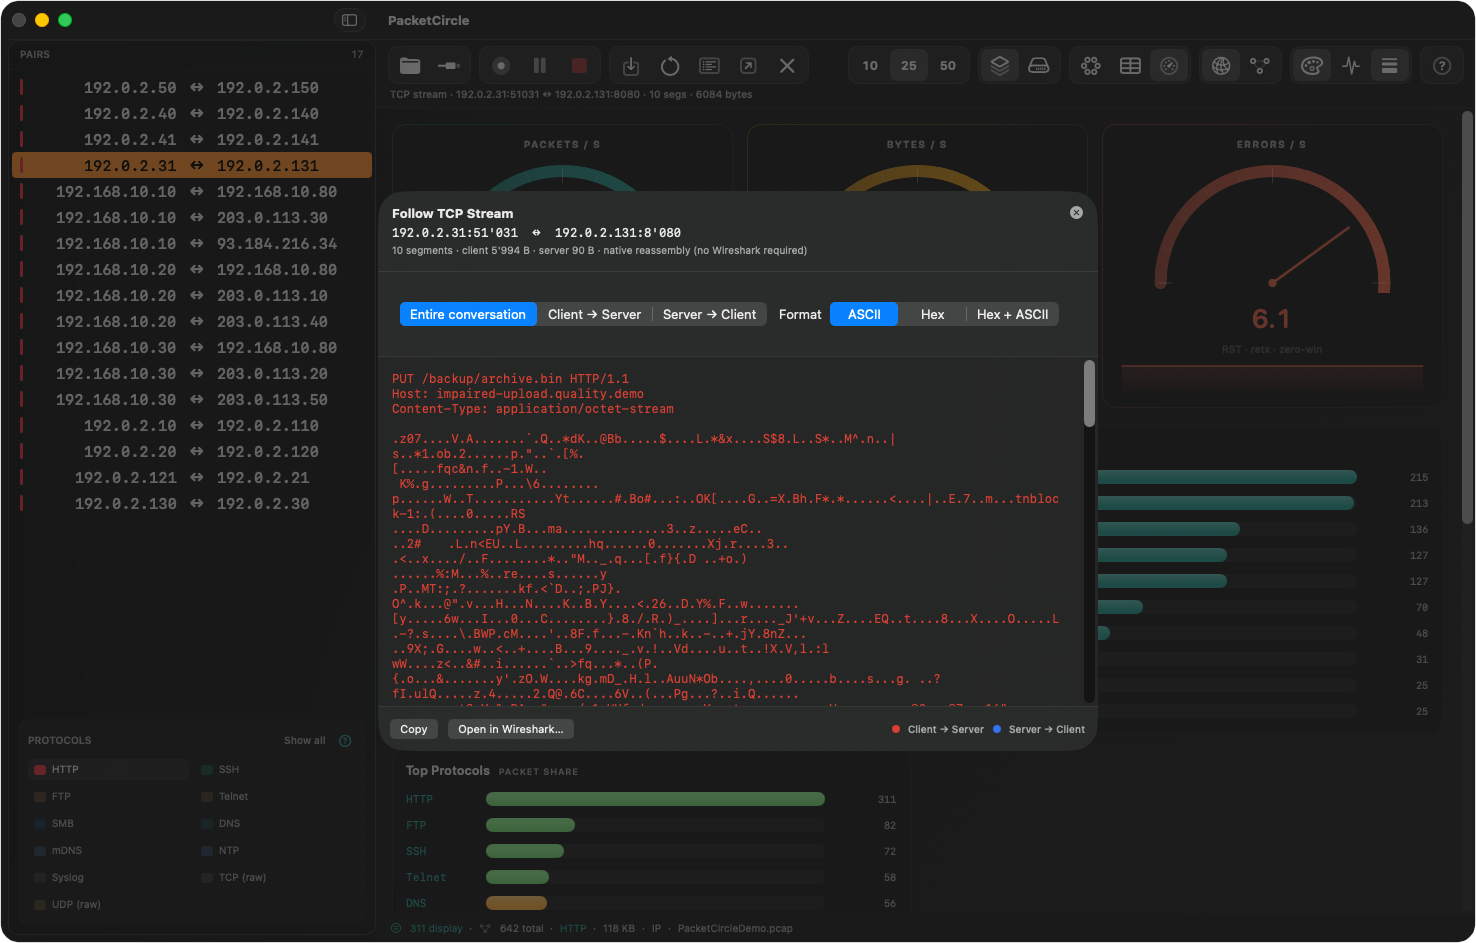Image resolution: width=1476 pixels, height=943 pixels.
Task: Close the Follow TCP Stream dialog
Action: coord(1076,212)
